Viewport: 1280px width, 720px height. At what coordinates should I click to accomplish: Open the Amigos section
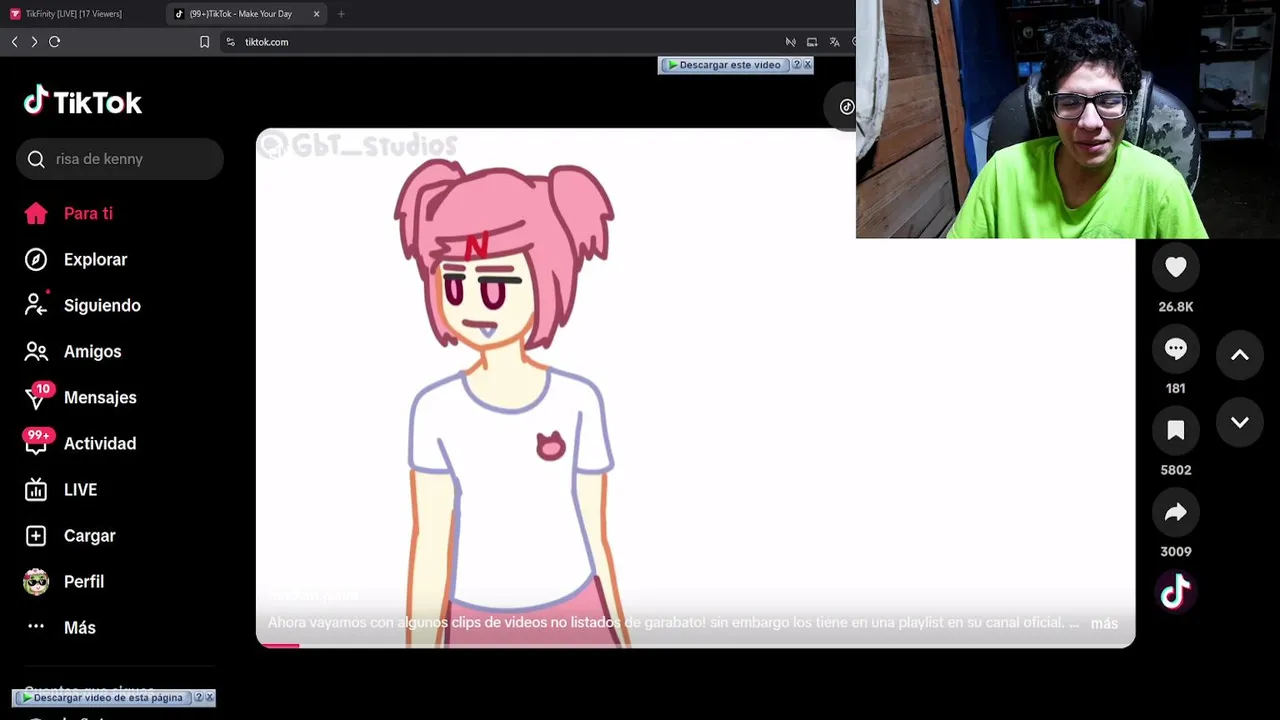(92, 351)
